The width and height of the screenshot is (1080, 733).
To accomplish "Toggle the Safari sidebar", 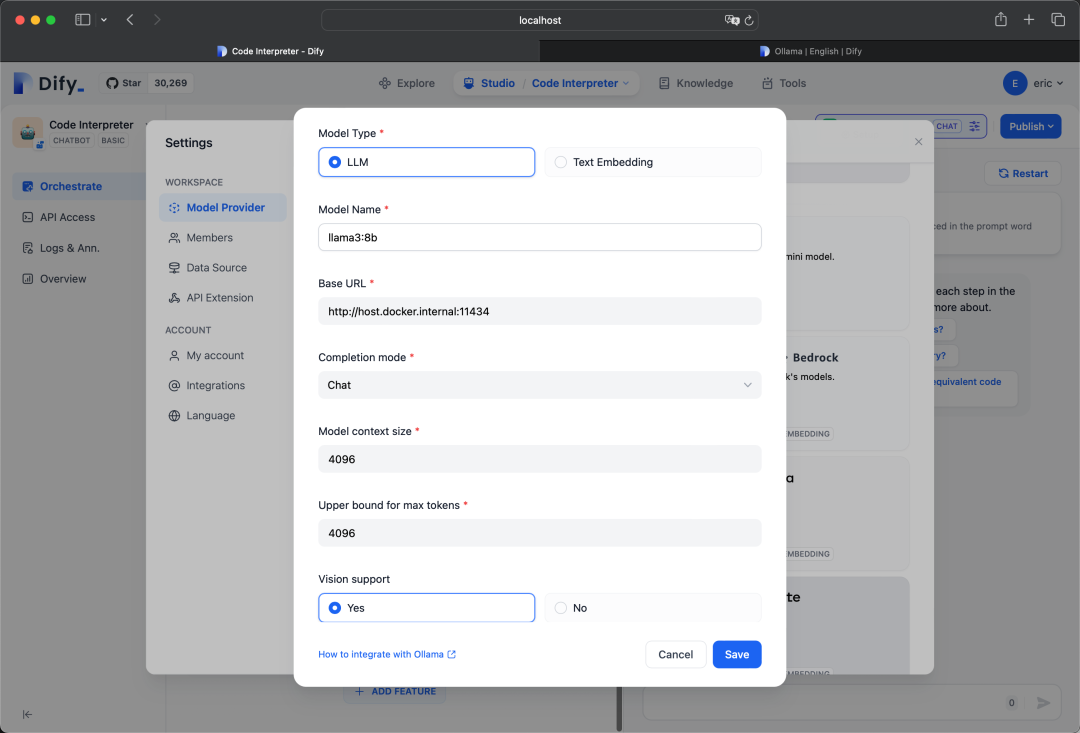I will 83,20.
